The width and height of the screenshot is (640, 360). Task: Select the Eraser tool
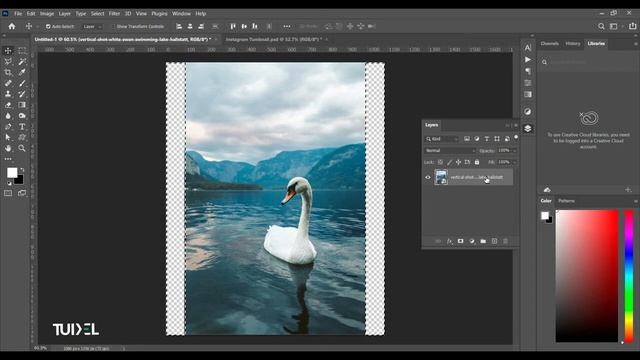point(8,105)
